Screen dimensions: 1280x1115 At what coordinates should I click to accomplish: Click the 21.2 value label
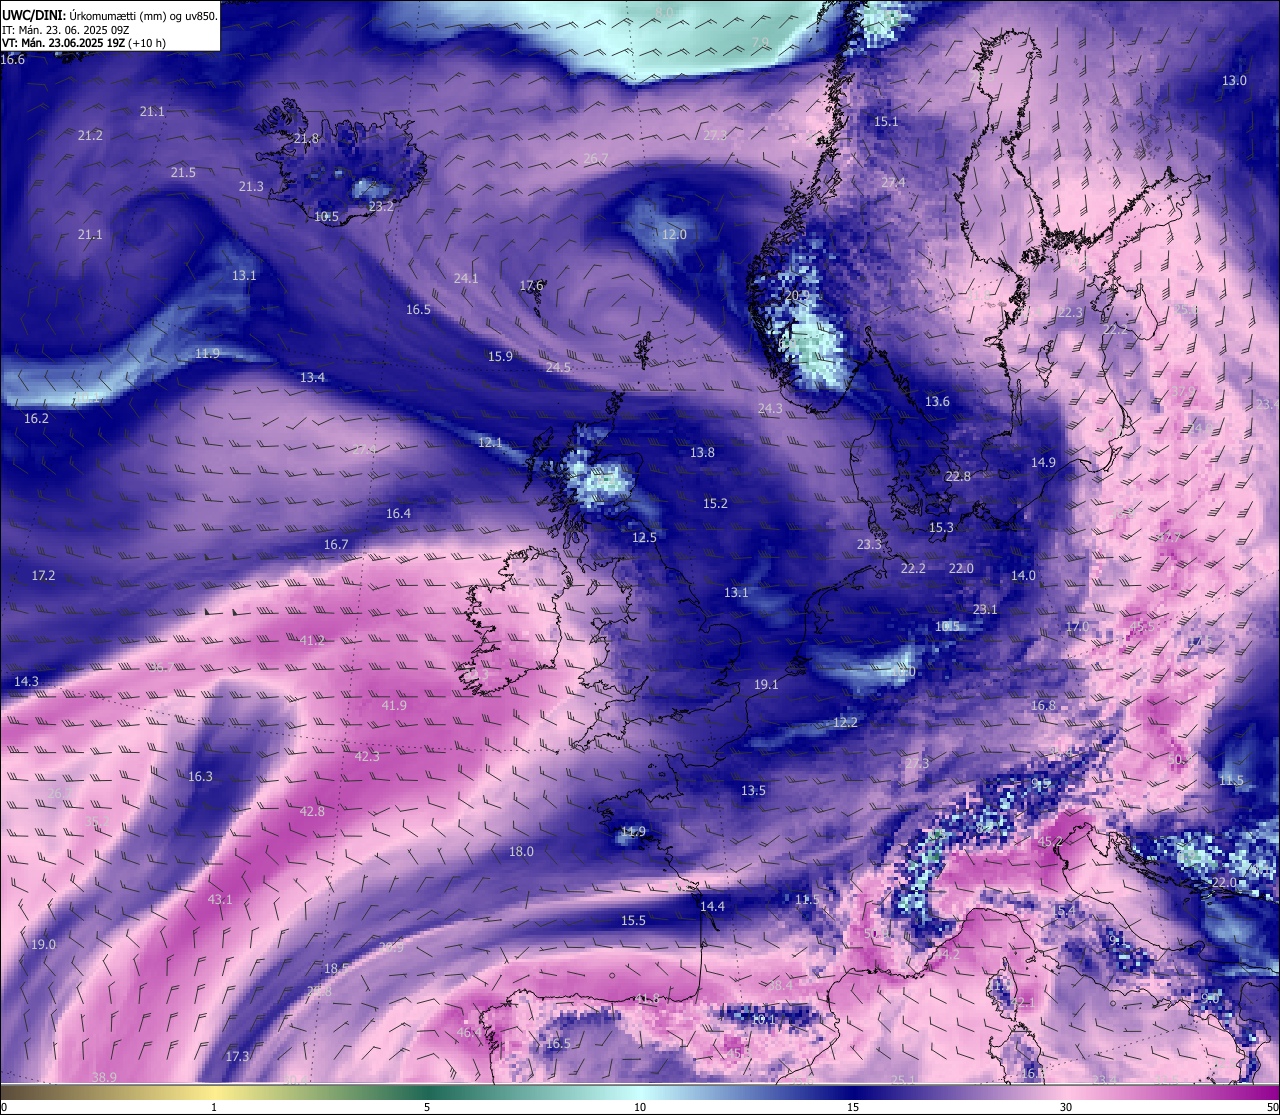90,135
